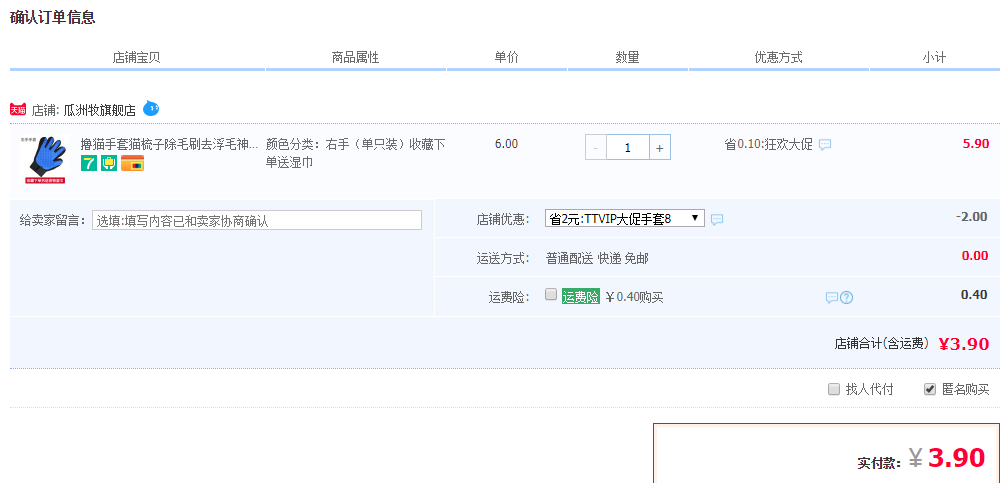This screenshot has height=483, width=1007.
Task: Click the shipping fee 0.00 value
Action: [975, 256]
